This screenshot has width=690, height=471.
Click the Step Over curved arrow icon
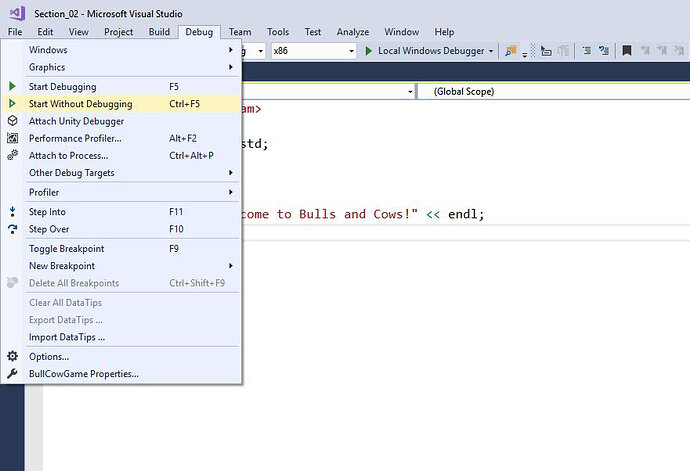pyautogui.click(x=12, y=229)
